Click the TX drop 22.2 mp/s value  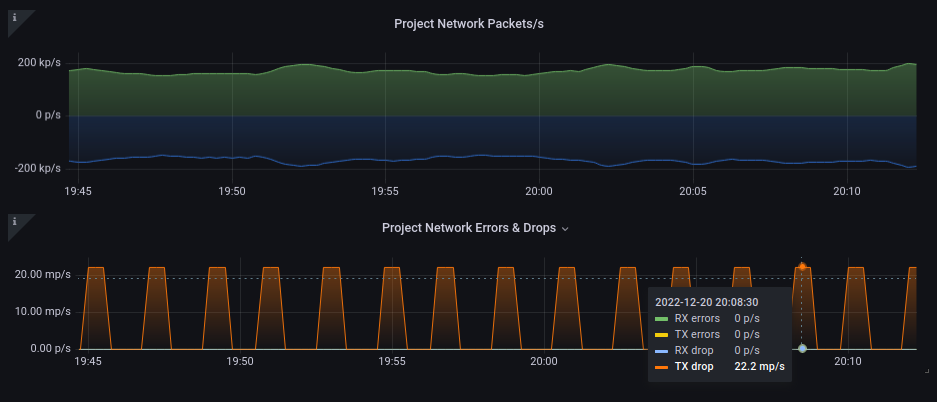(x=760, y=367)
